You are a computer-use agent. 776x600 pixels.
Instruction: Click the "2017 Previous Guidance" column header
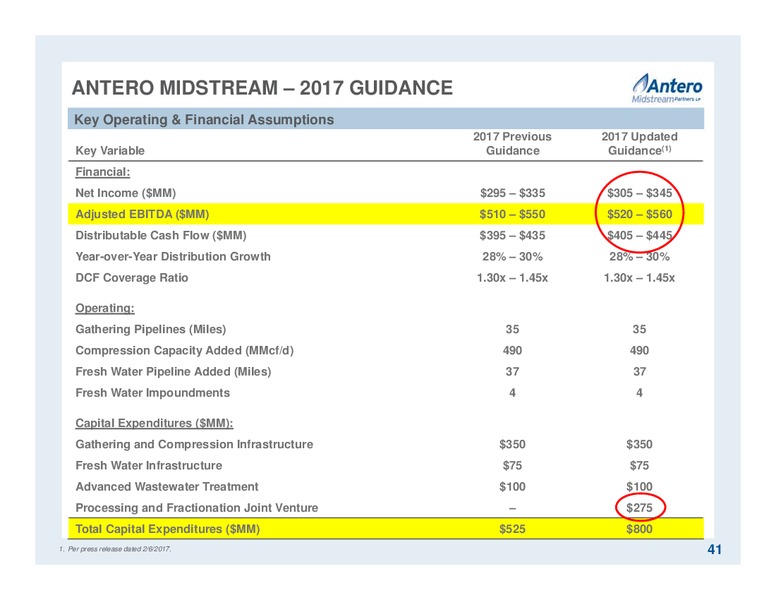click(x=512, y=144)
